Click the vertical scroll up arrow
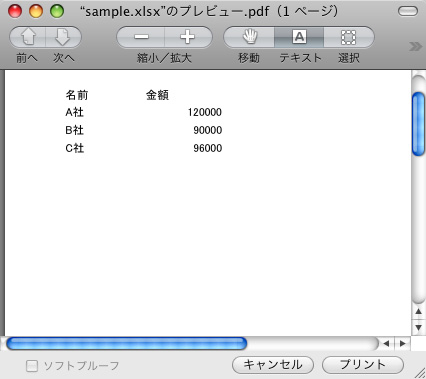 coord(418,312)
